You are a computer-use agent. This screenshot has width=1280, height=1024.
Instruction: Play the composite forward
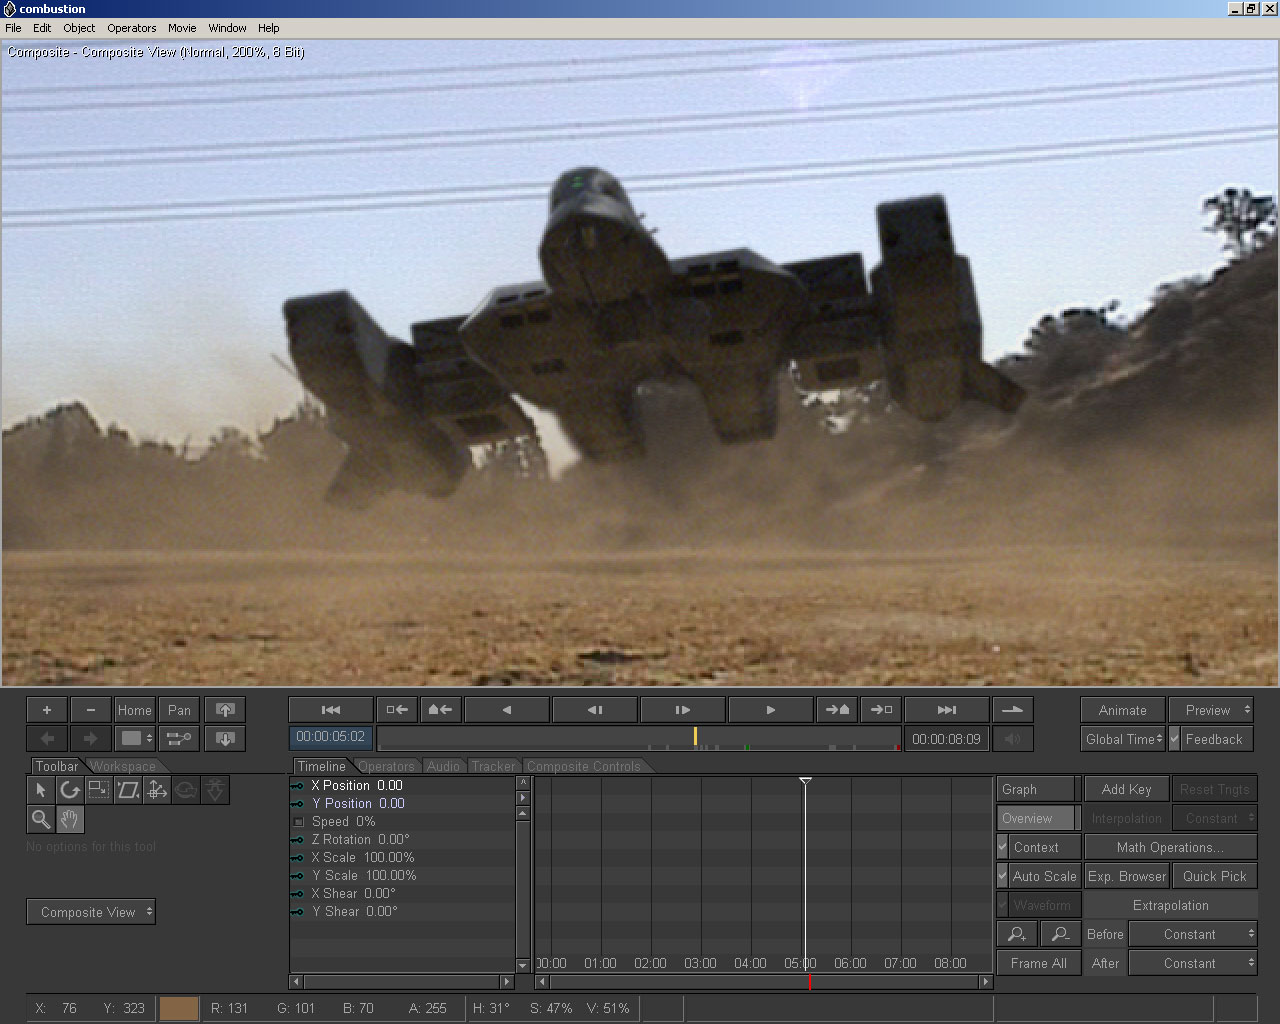pos(771,710)
